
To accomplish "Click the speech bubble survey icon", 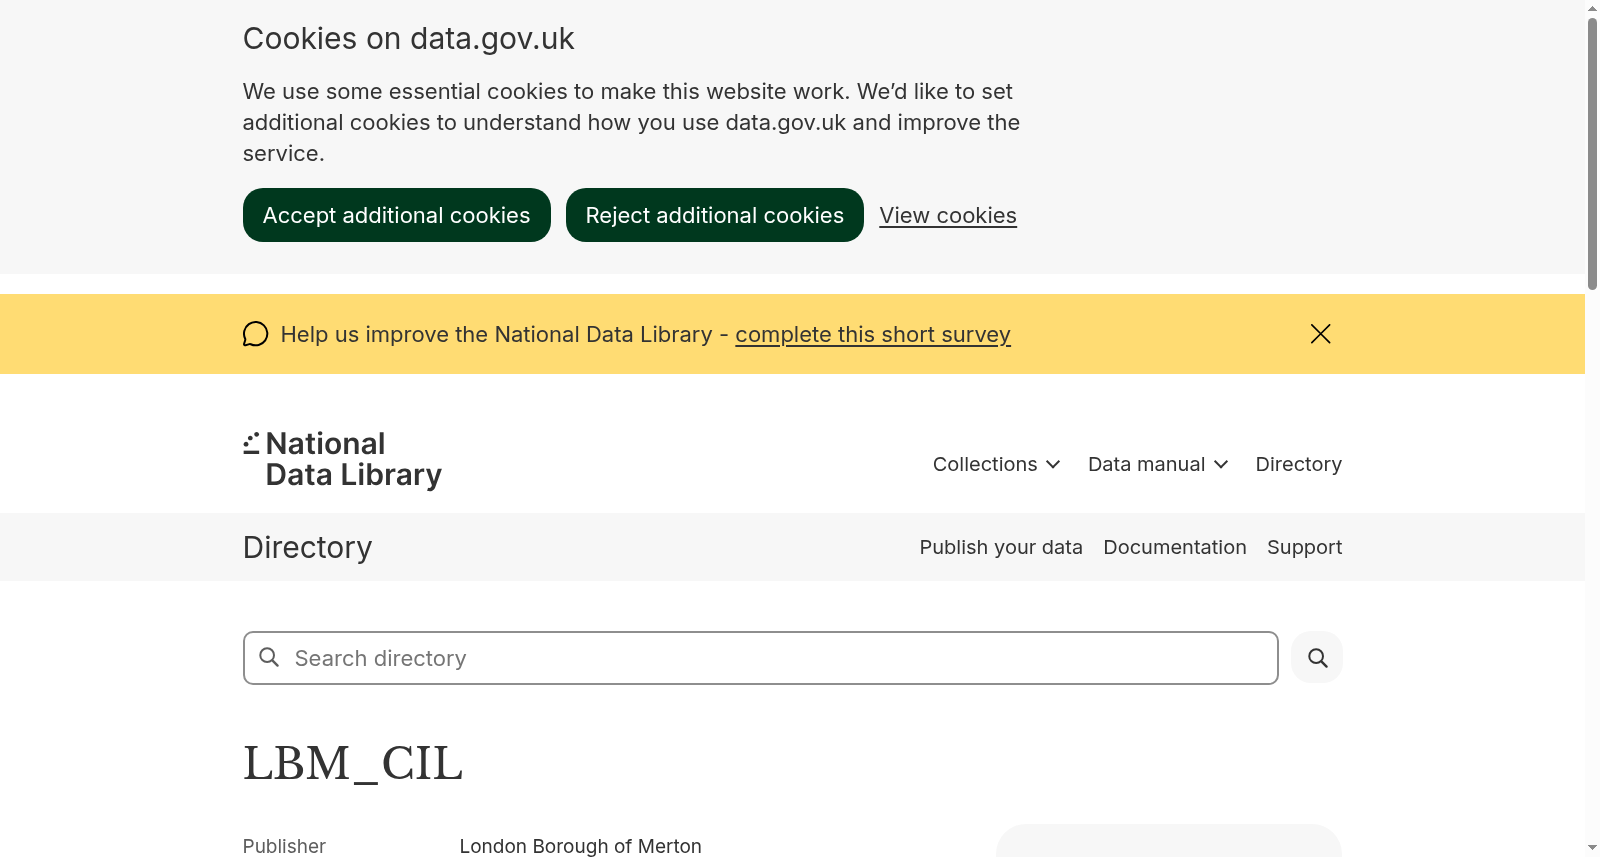I will click(x=256, y=334).
